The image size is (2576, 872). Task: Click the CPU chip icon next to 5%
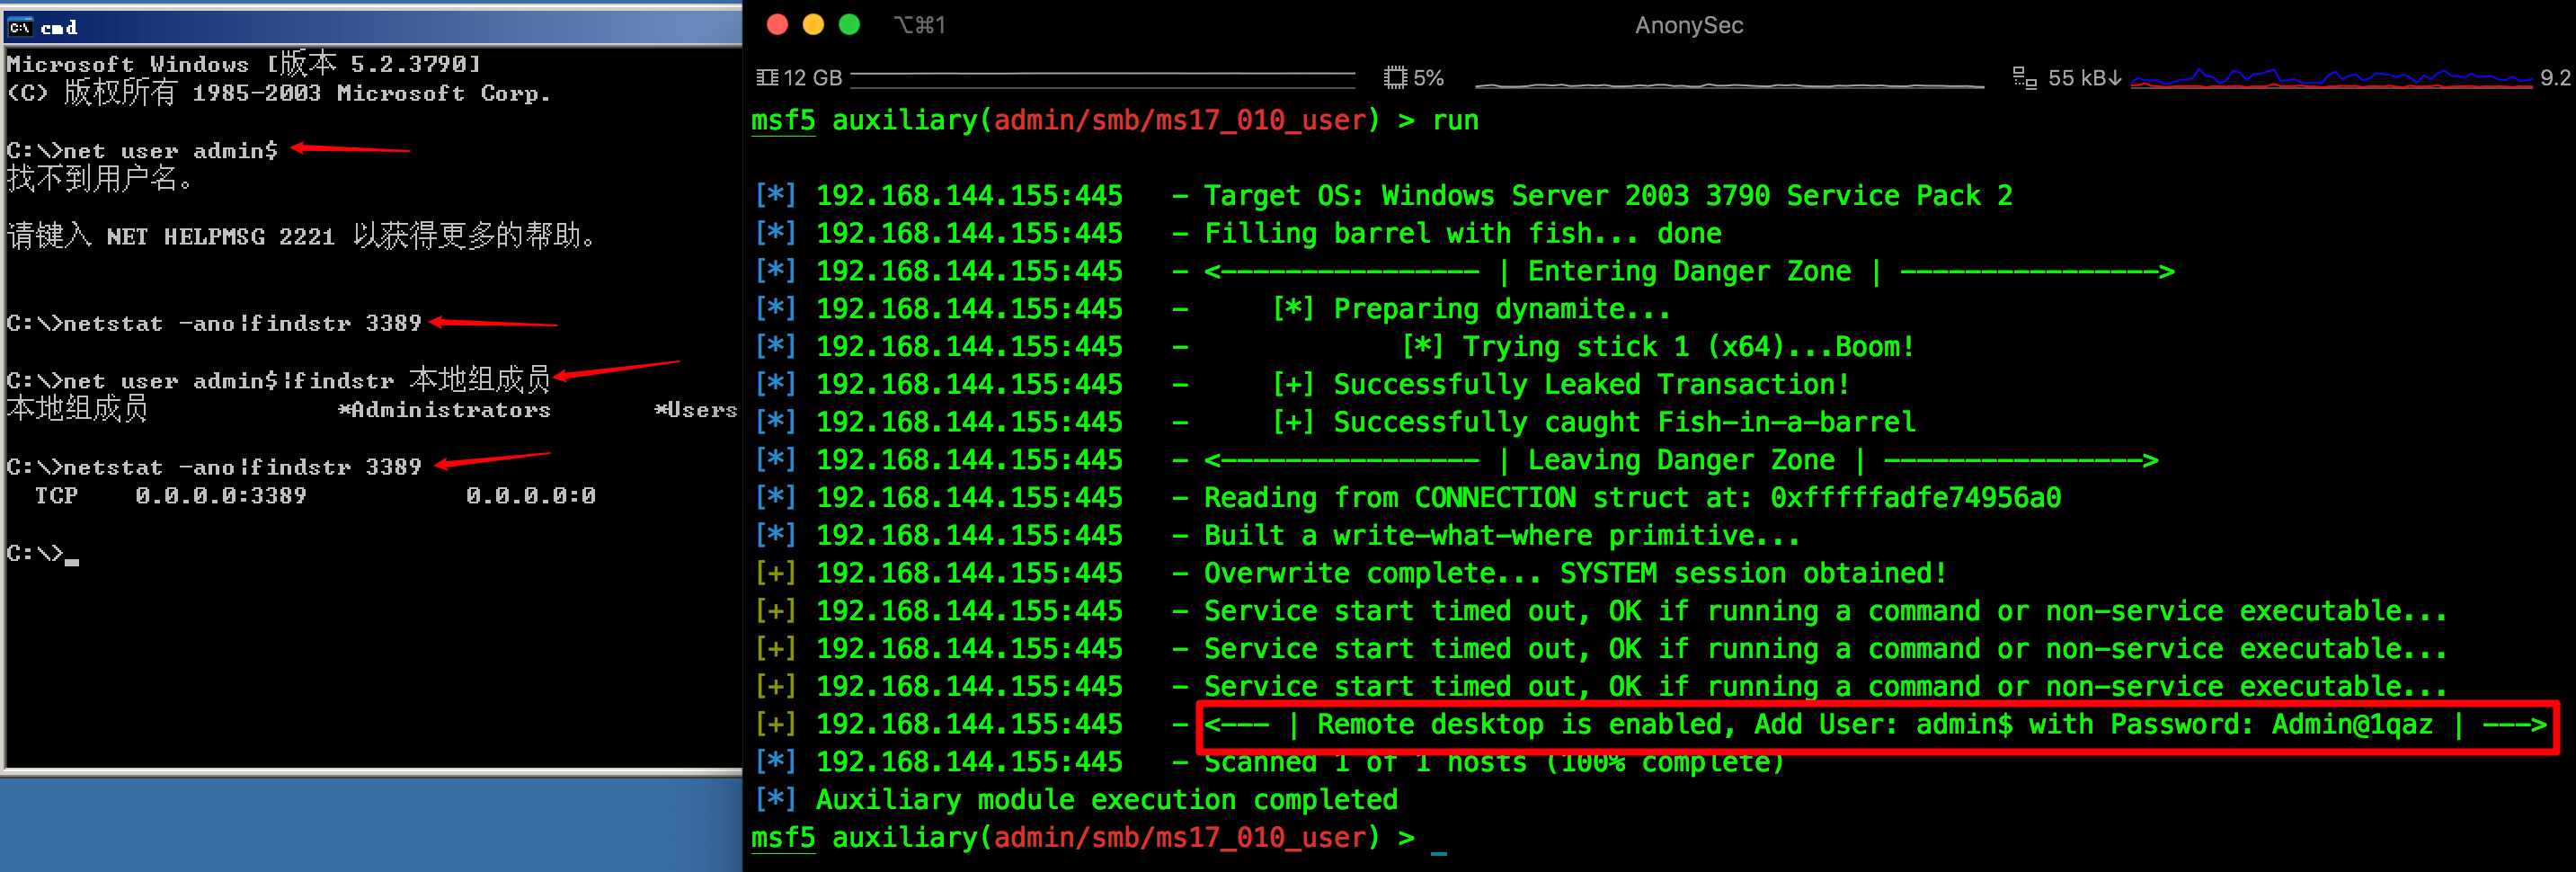tap(1395, 77)
